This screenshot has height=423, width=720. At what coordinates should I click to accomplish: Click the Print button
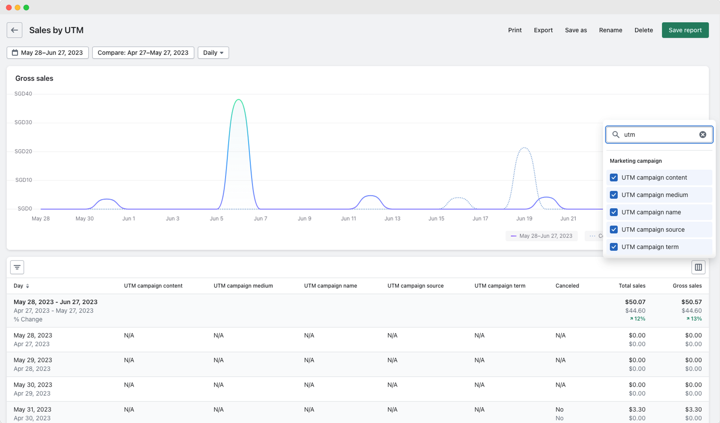pos(515,30)
